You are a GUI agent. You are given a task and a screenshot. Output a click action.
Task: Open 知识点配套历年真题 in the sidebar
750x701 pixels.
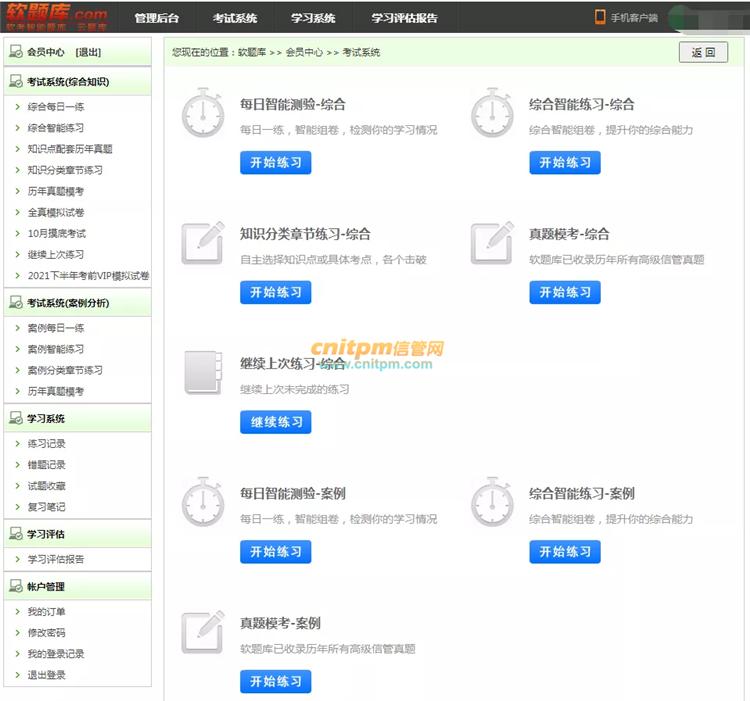point(70,149)
